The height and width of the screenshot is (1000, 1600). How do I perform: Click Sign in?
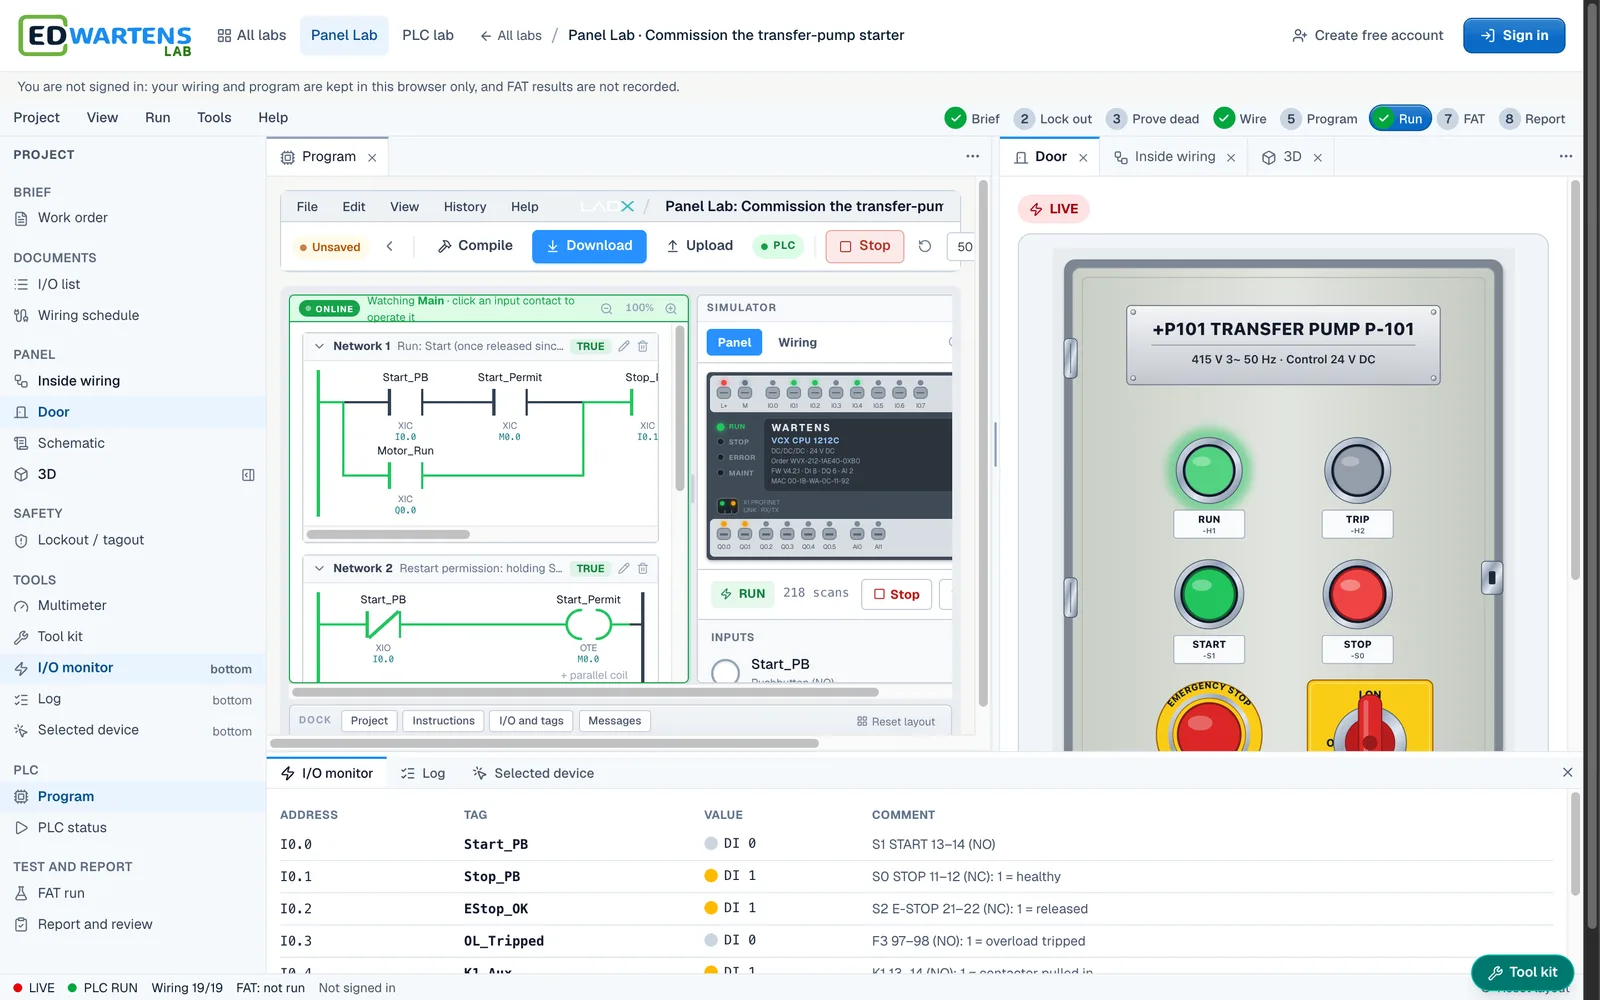(1514, 36)
